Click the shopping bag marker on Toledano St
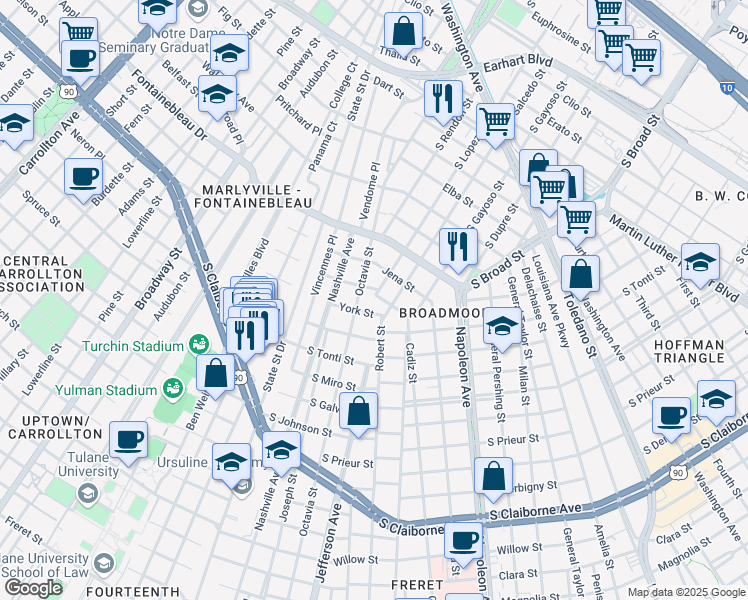 coord(581,277)
